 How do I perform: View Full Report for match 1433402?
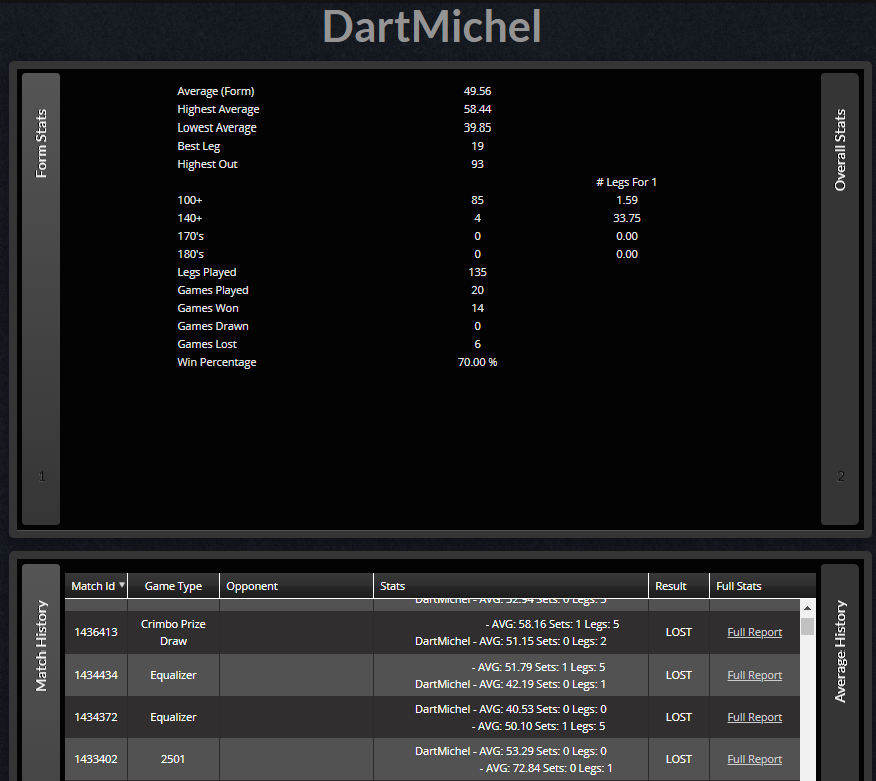(754, 759)
